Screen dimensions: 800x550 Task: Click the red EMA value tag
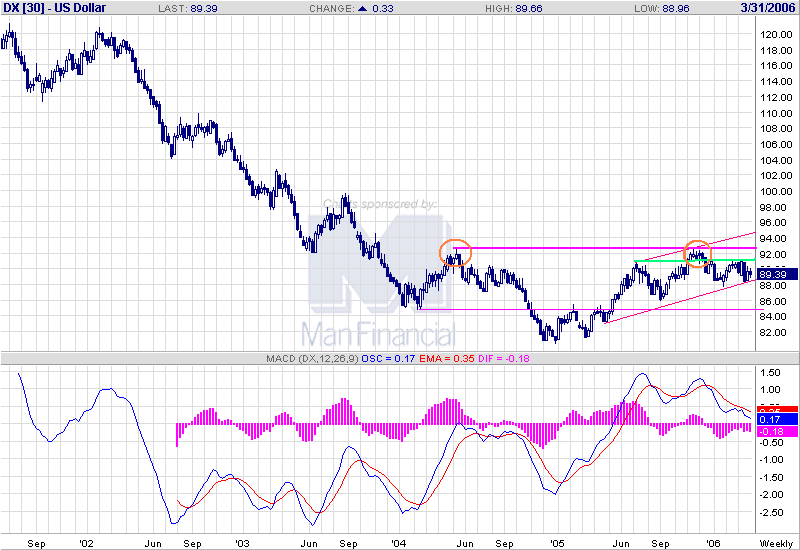(x=777, y=409)
